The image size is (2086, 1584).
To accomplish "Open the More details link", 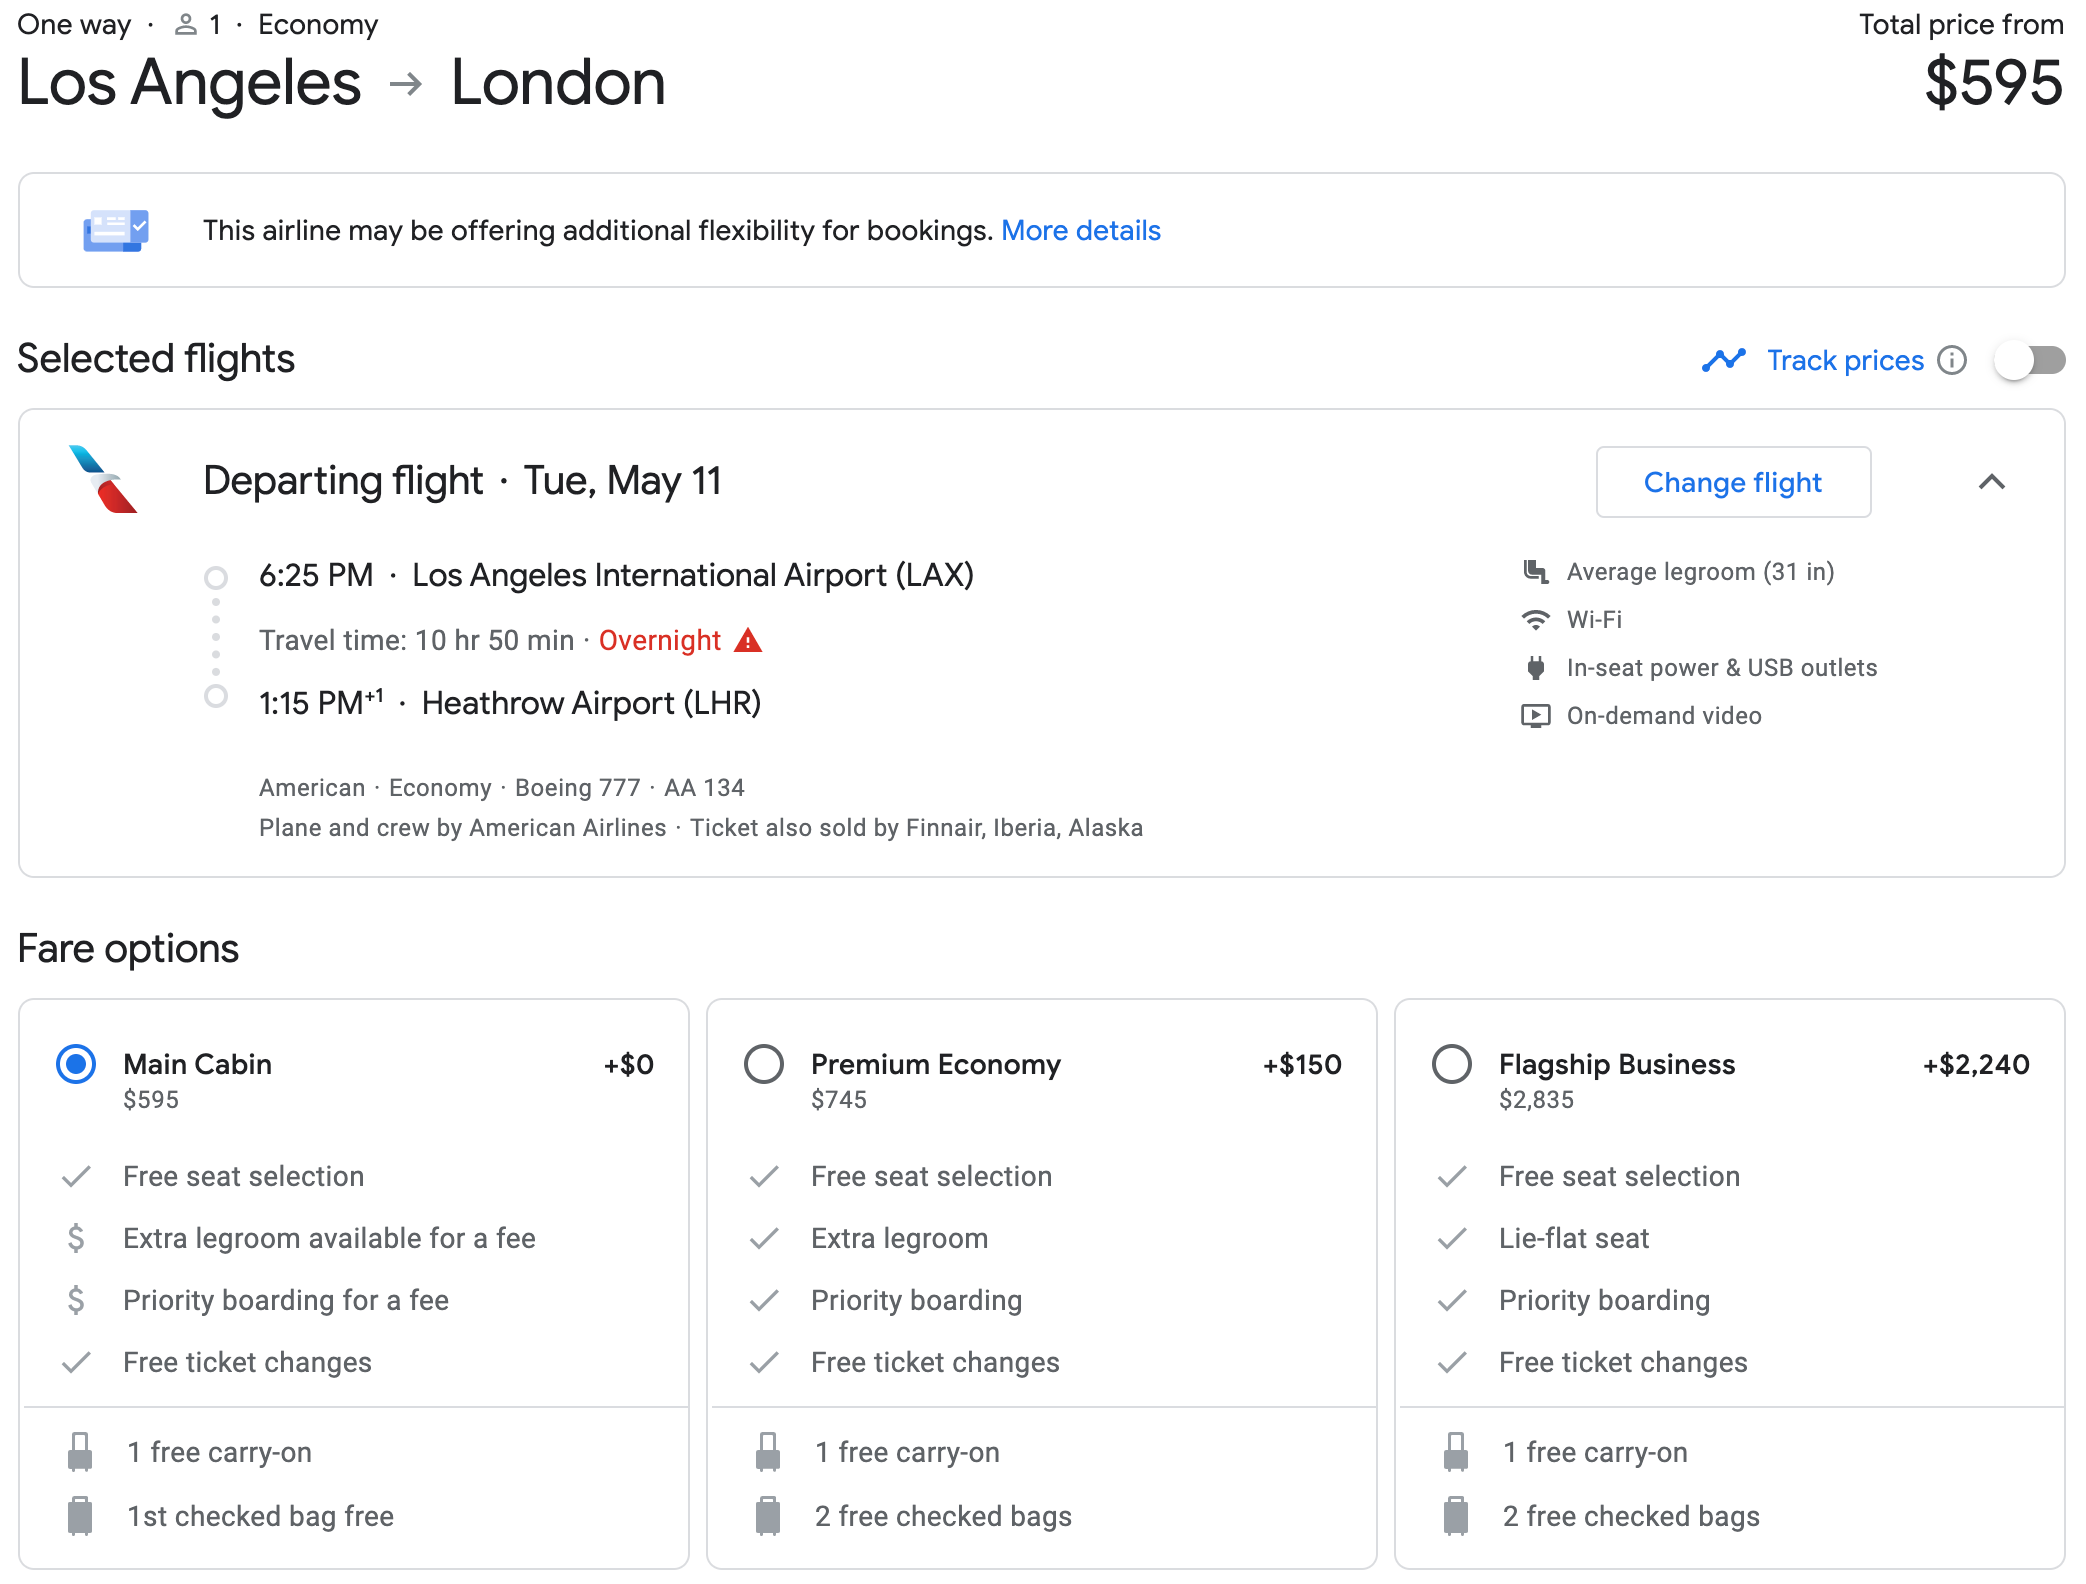I will point(1080,231).
